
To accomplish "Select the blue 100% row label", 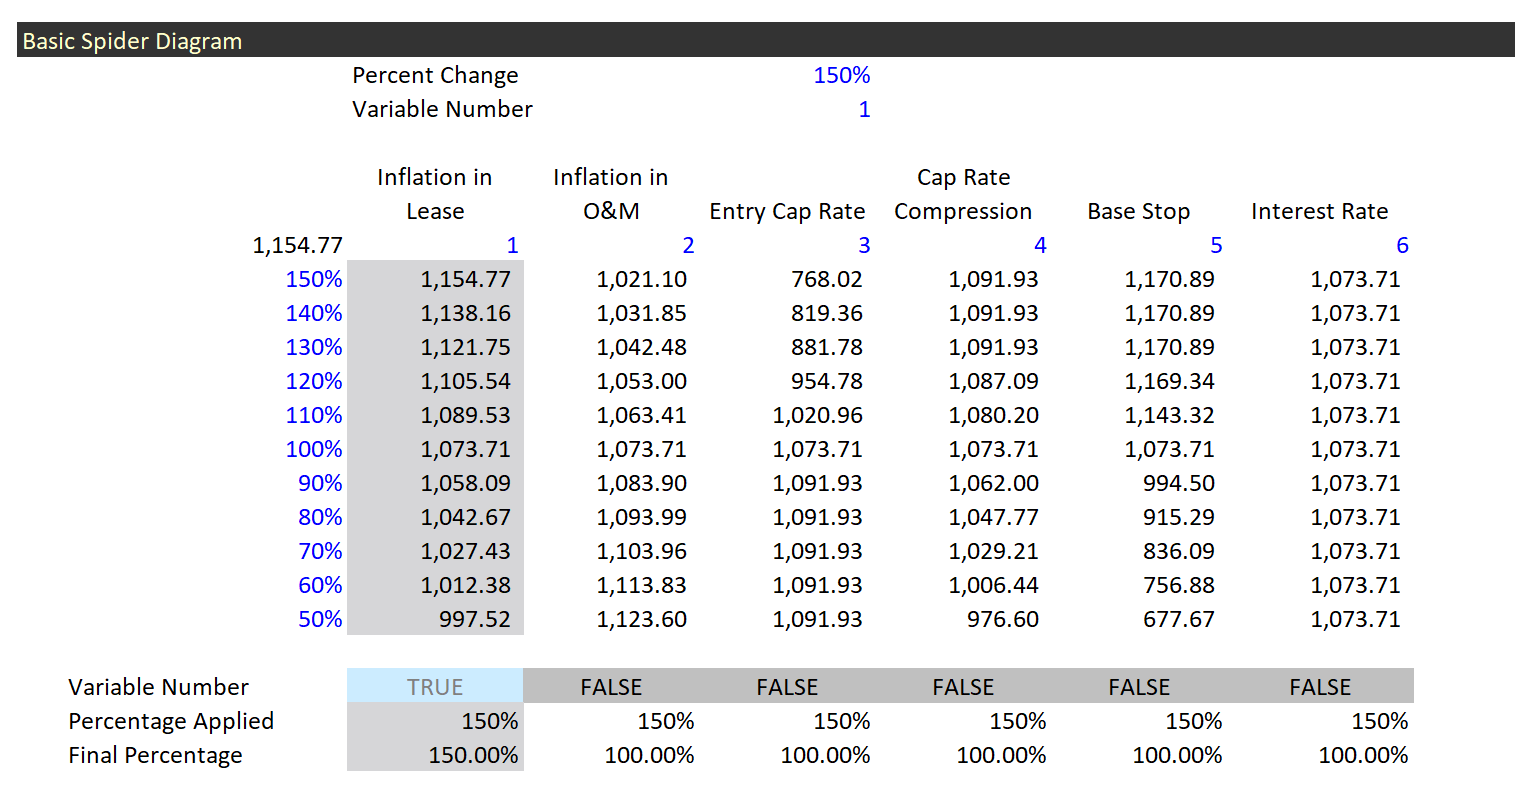I will coord(314,449).
